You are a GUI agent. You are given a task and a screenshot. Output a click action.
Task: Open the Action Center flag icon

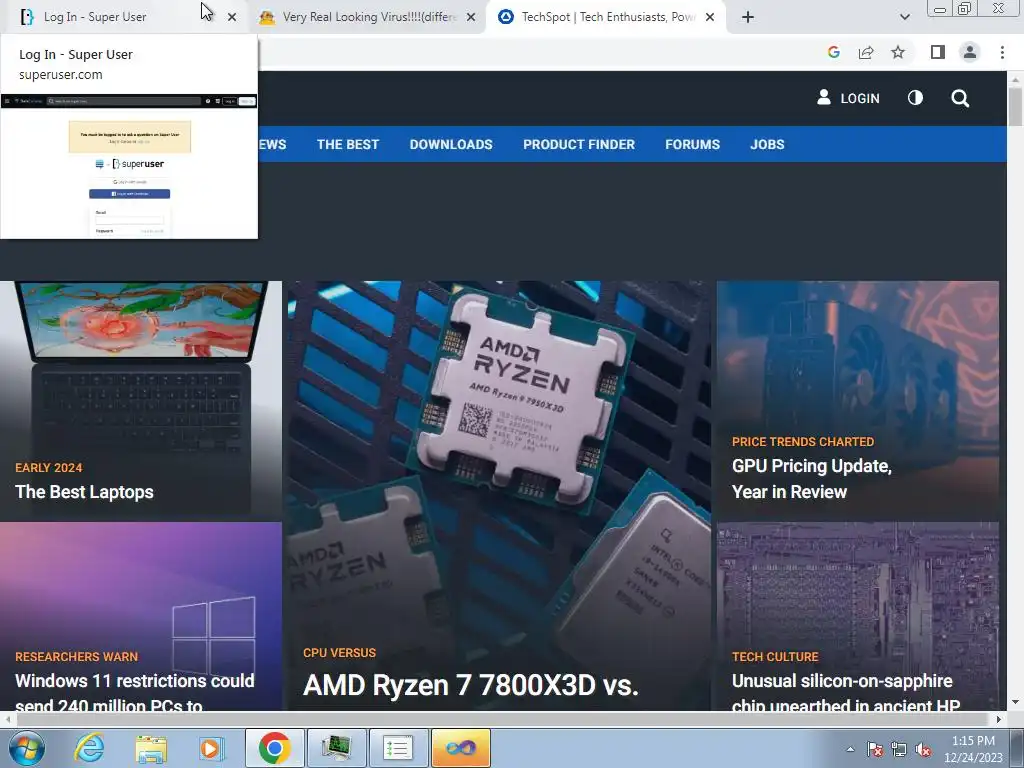[874, 749]
